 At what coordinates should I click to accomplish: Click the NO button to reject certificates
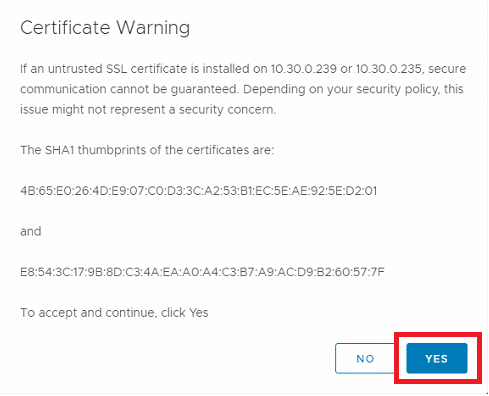coord(365,358)
